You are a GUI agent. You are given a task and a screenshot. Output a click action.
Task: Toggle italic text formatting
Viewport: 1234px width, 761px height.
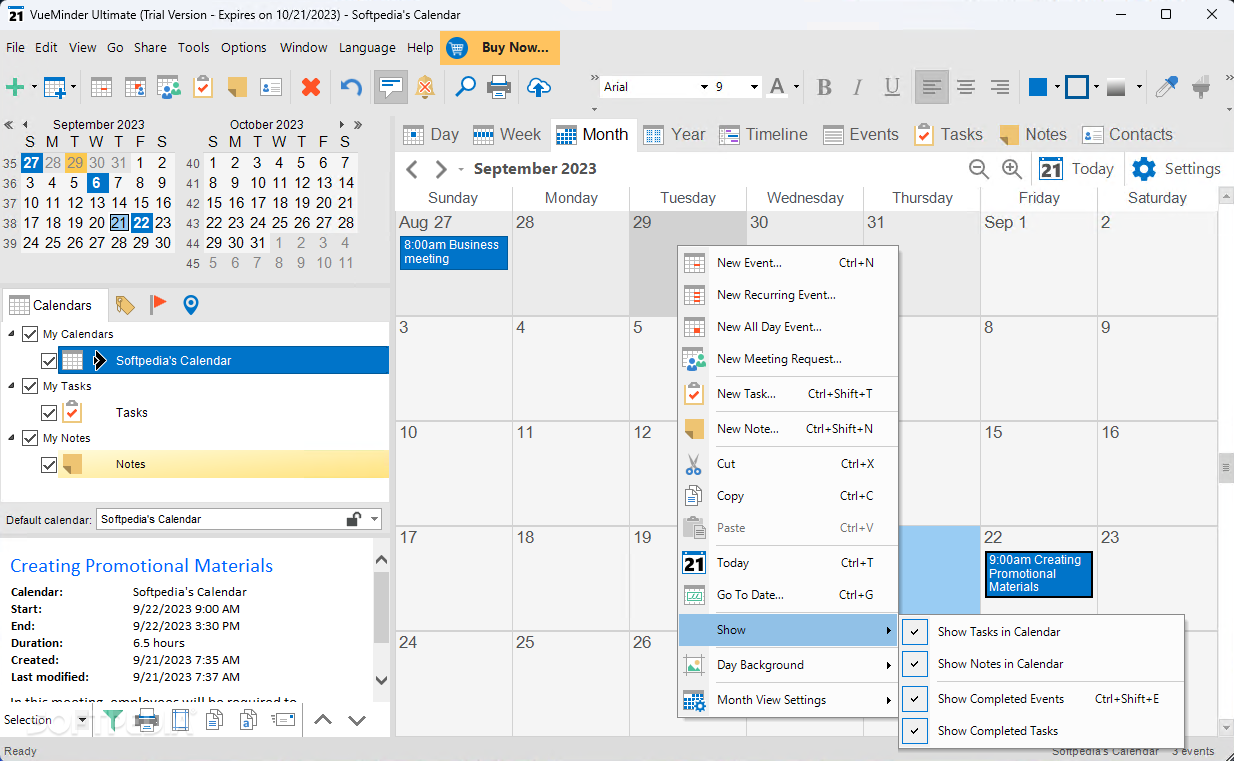click(x=858, y=87)
